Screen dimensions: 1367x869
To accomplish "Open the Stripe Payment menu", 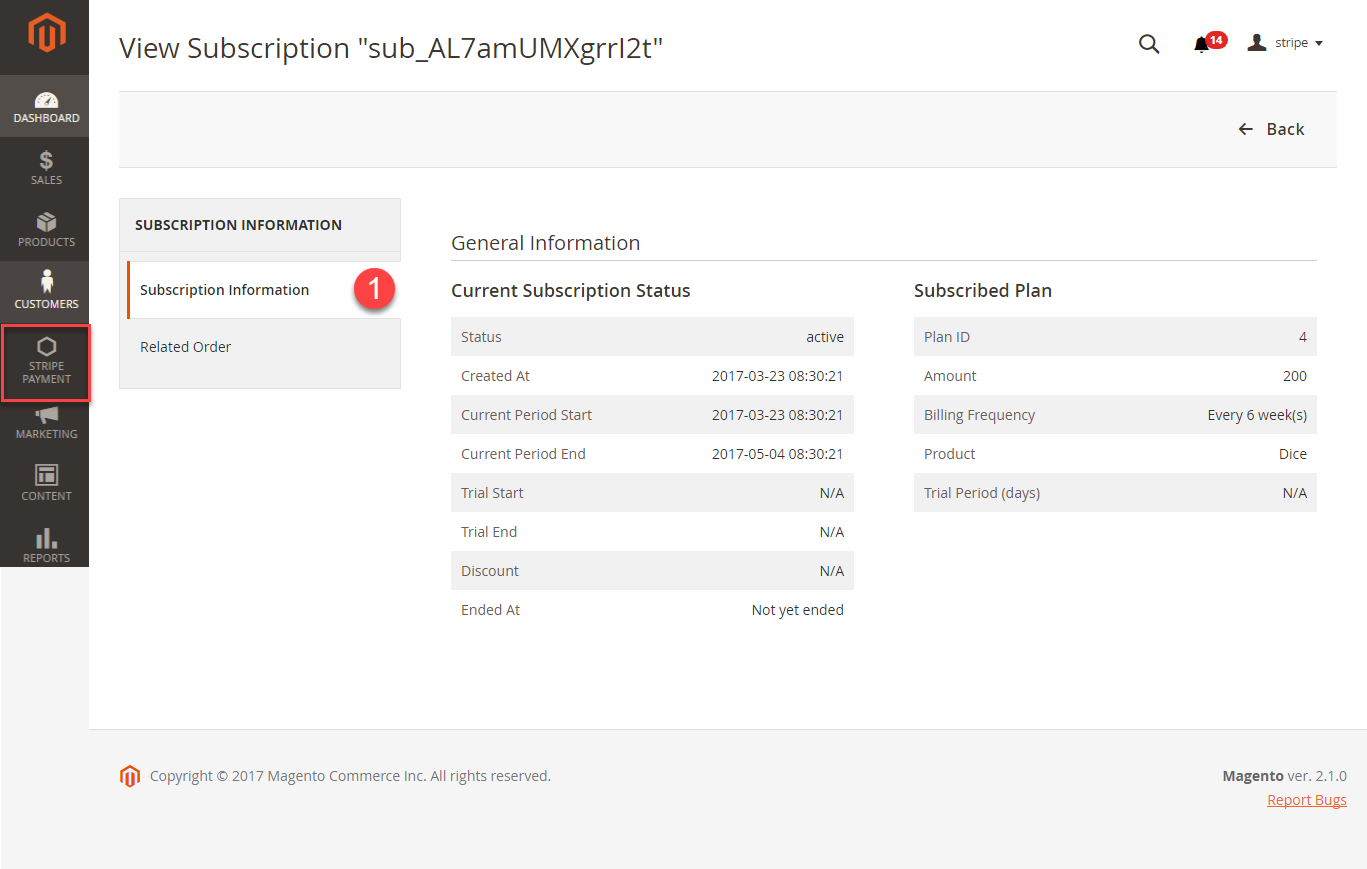I will coord(46,362).
